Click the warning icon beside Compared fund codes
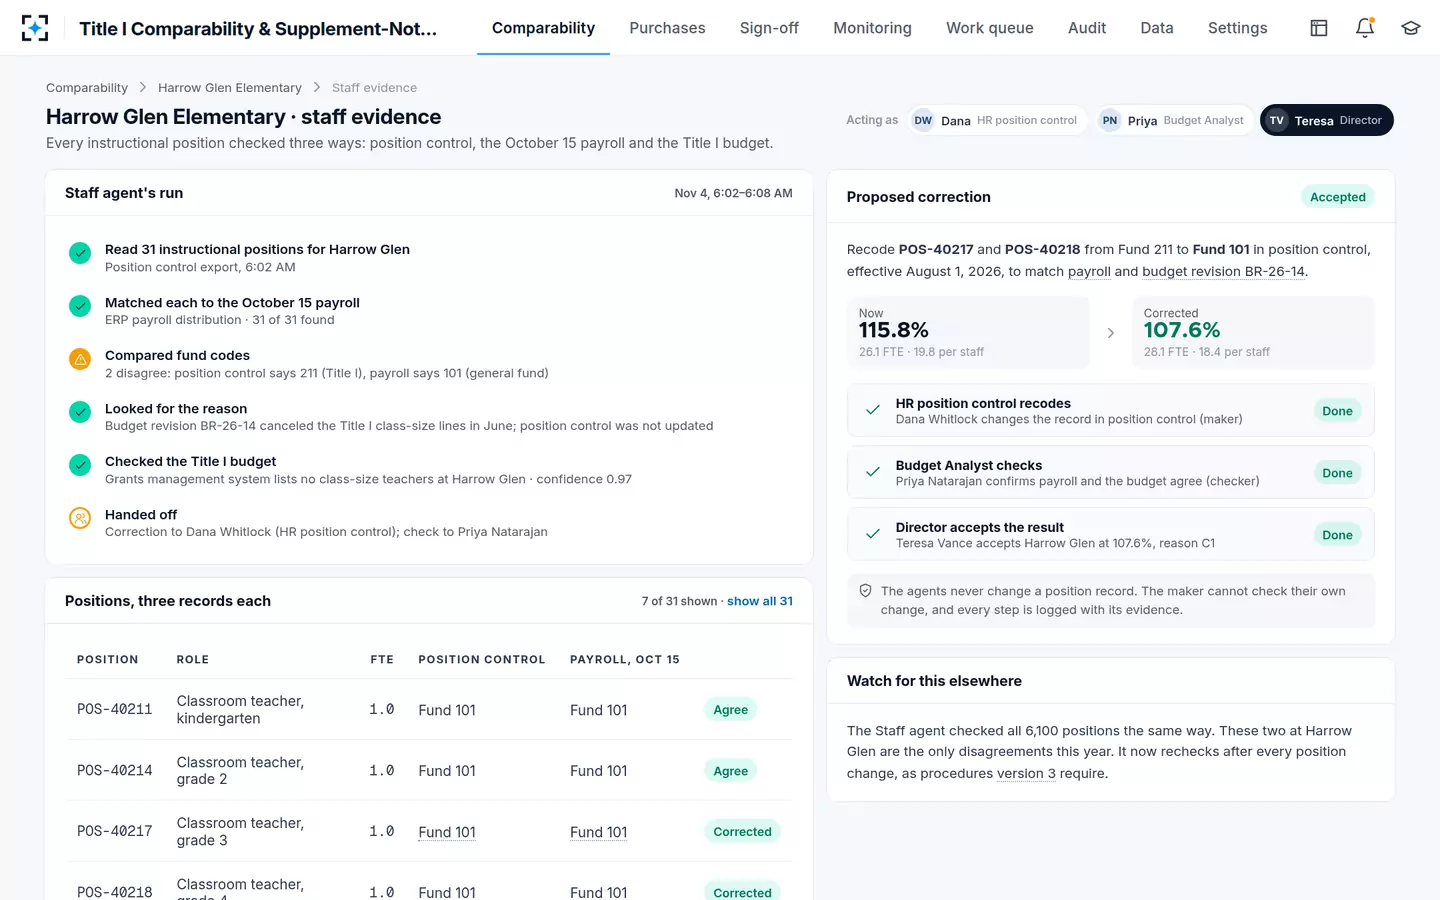The height and width of the screenshot is (900, 1440). click(x=80, y=359)
